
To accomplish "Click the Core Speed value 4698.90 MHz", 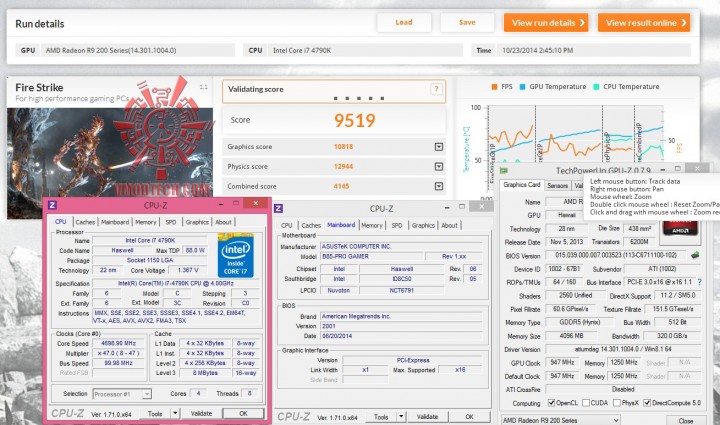I will click(118, 343).
